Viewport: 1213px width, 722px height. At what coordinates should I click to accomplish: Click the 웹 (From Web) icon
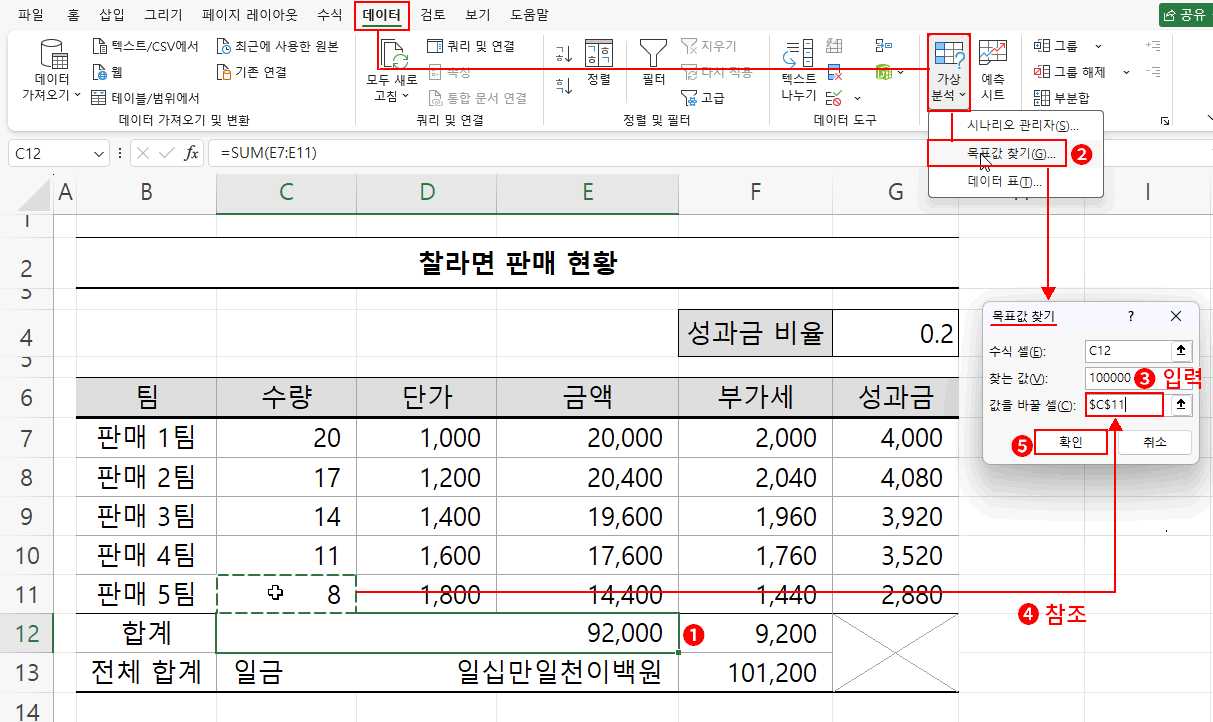(x=101, y=71)
